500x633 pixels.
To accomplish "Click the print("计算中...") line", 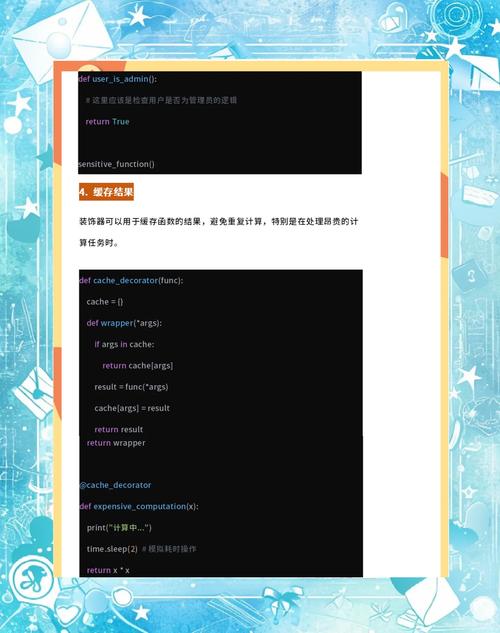I will [119, 528].
